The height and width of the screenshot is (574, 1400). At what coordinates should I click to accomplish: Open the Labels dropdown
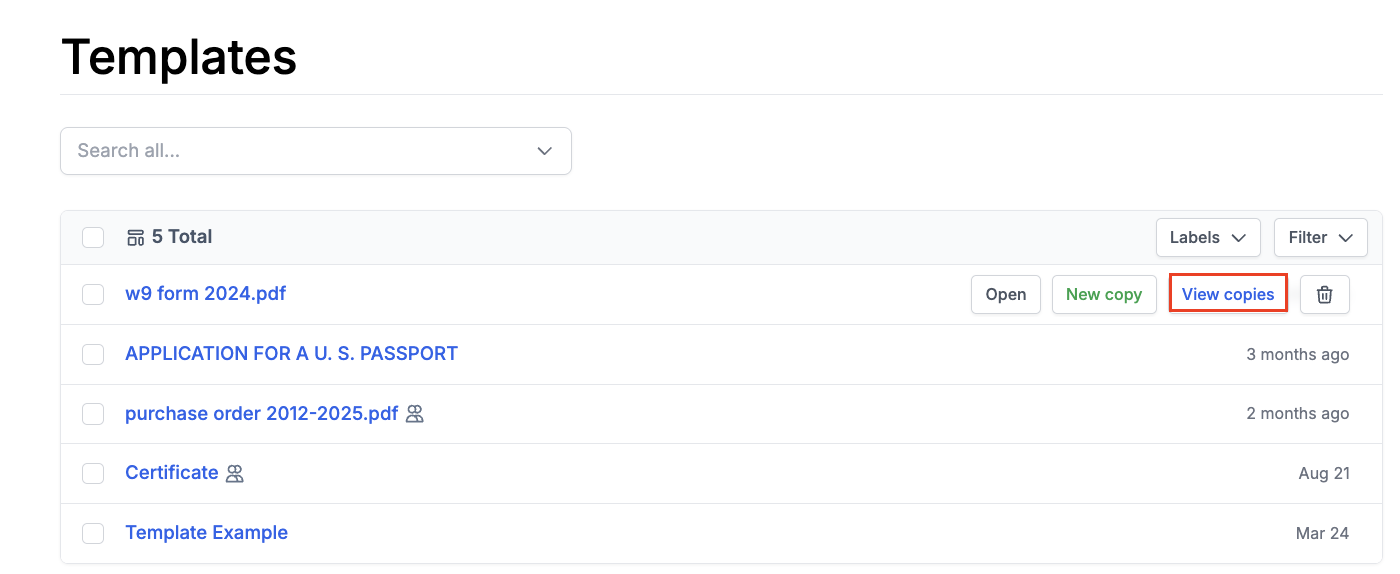pos(1208,238)
